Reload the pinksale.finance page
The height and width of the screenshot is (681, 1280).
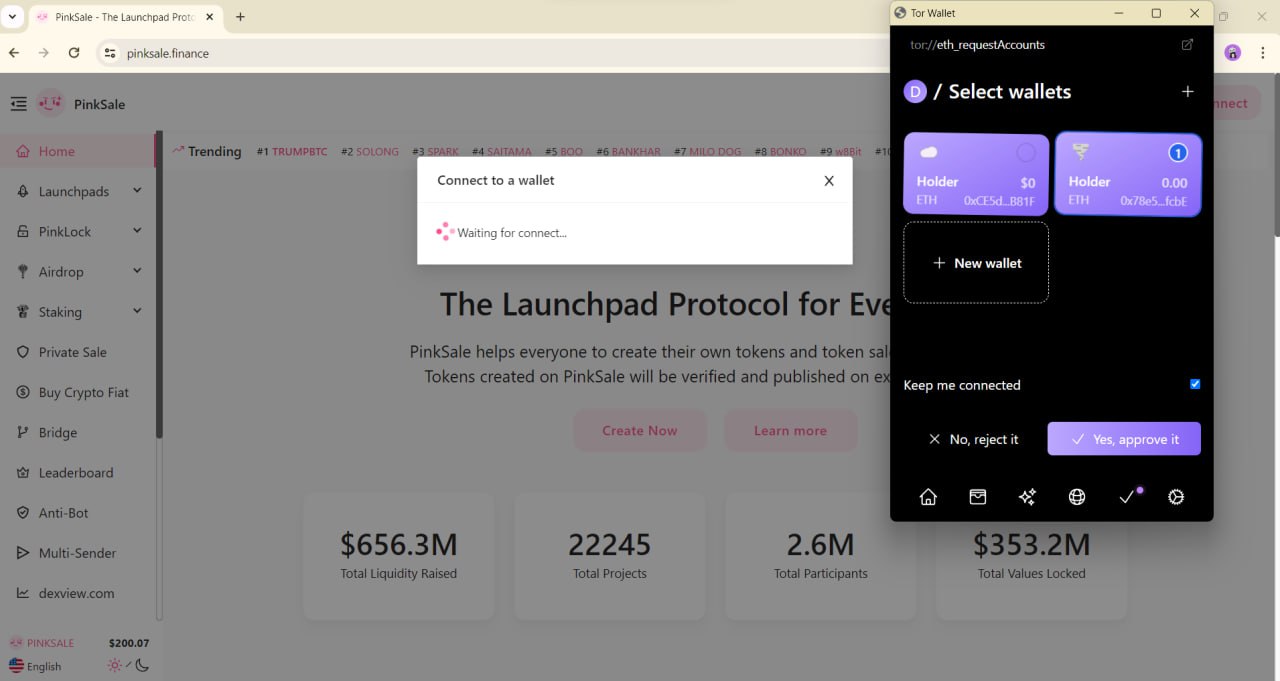click(74, 53)
